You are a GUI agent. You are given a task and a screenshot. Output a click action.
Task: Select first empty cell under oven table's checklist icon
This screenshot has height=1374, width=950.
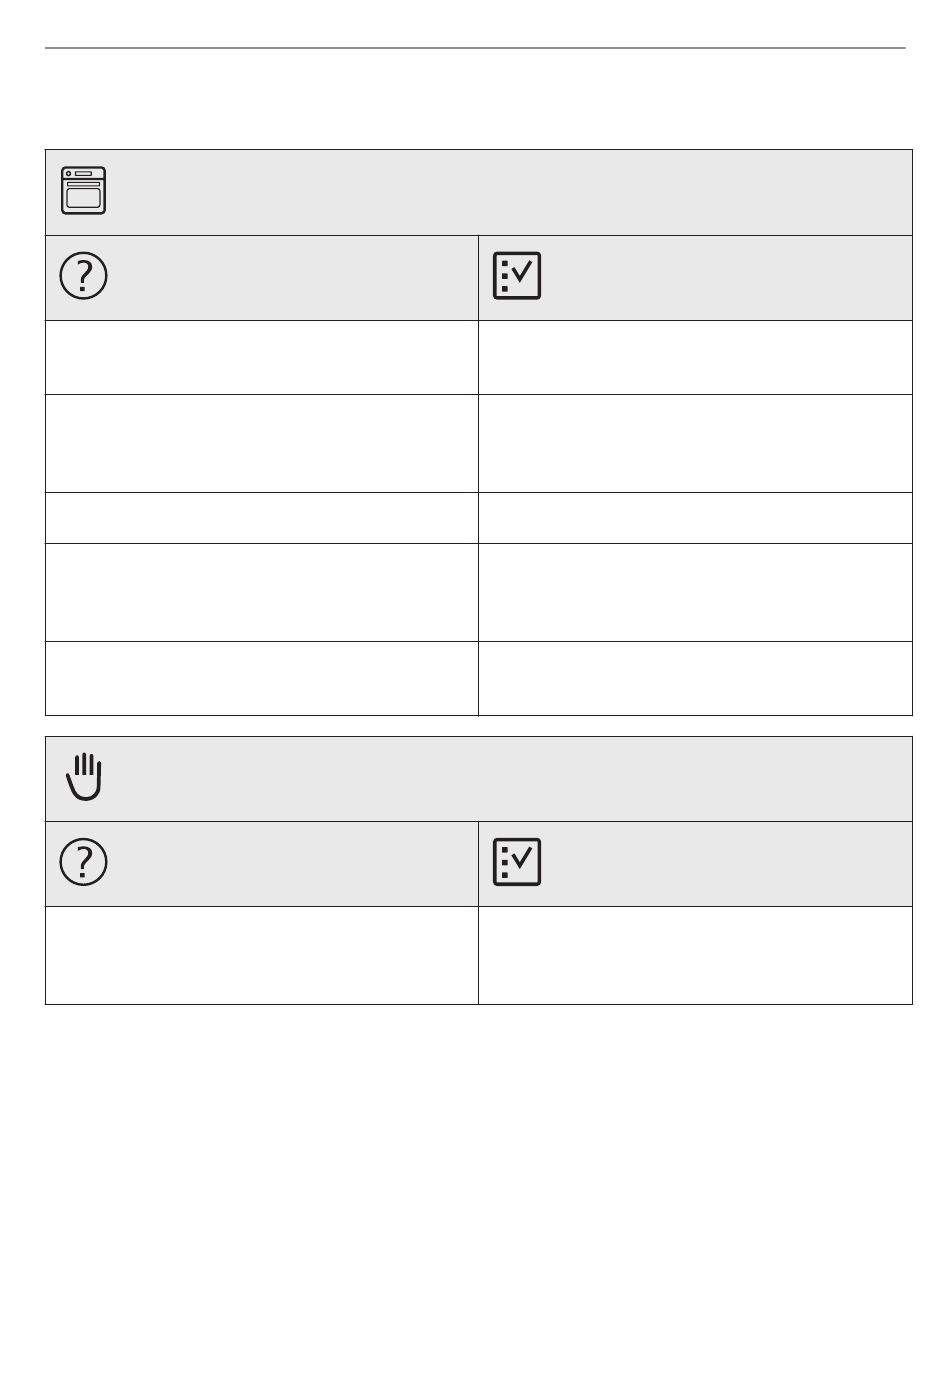tap(695, 357)
